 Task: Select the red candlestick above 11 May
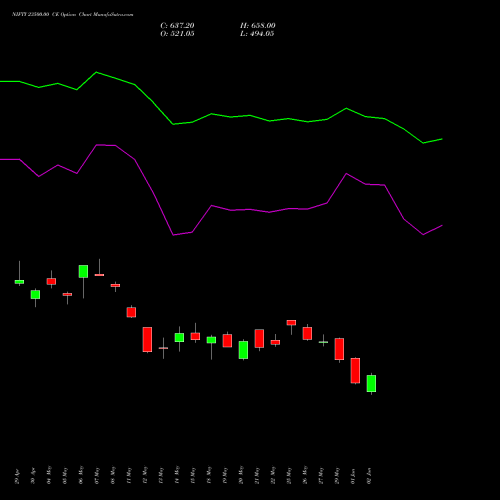131,312
